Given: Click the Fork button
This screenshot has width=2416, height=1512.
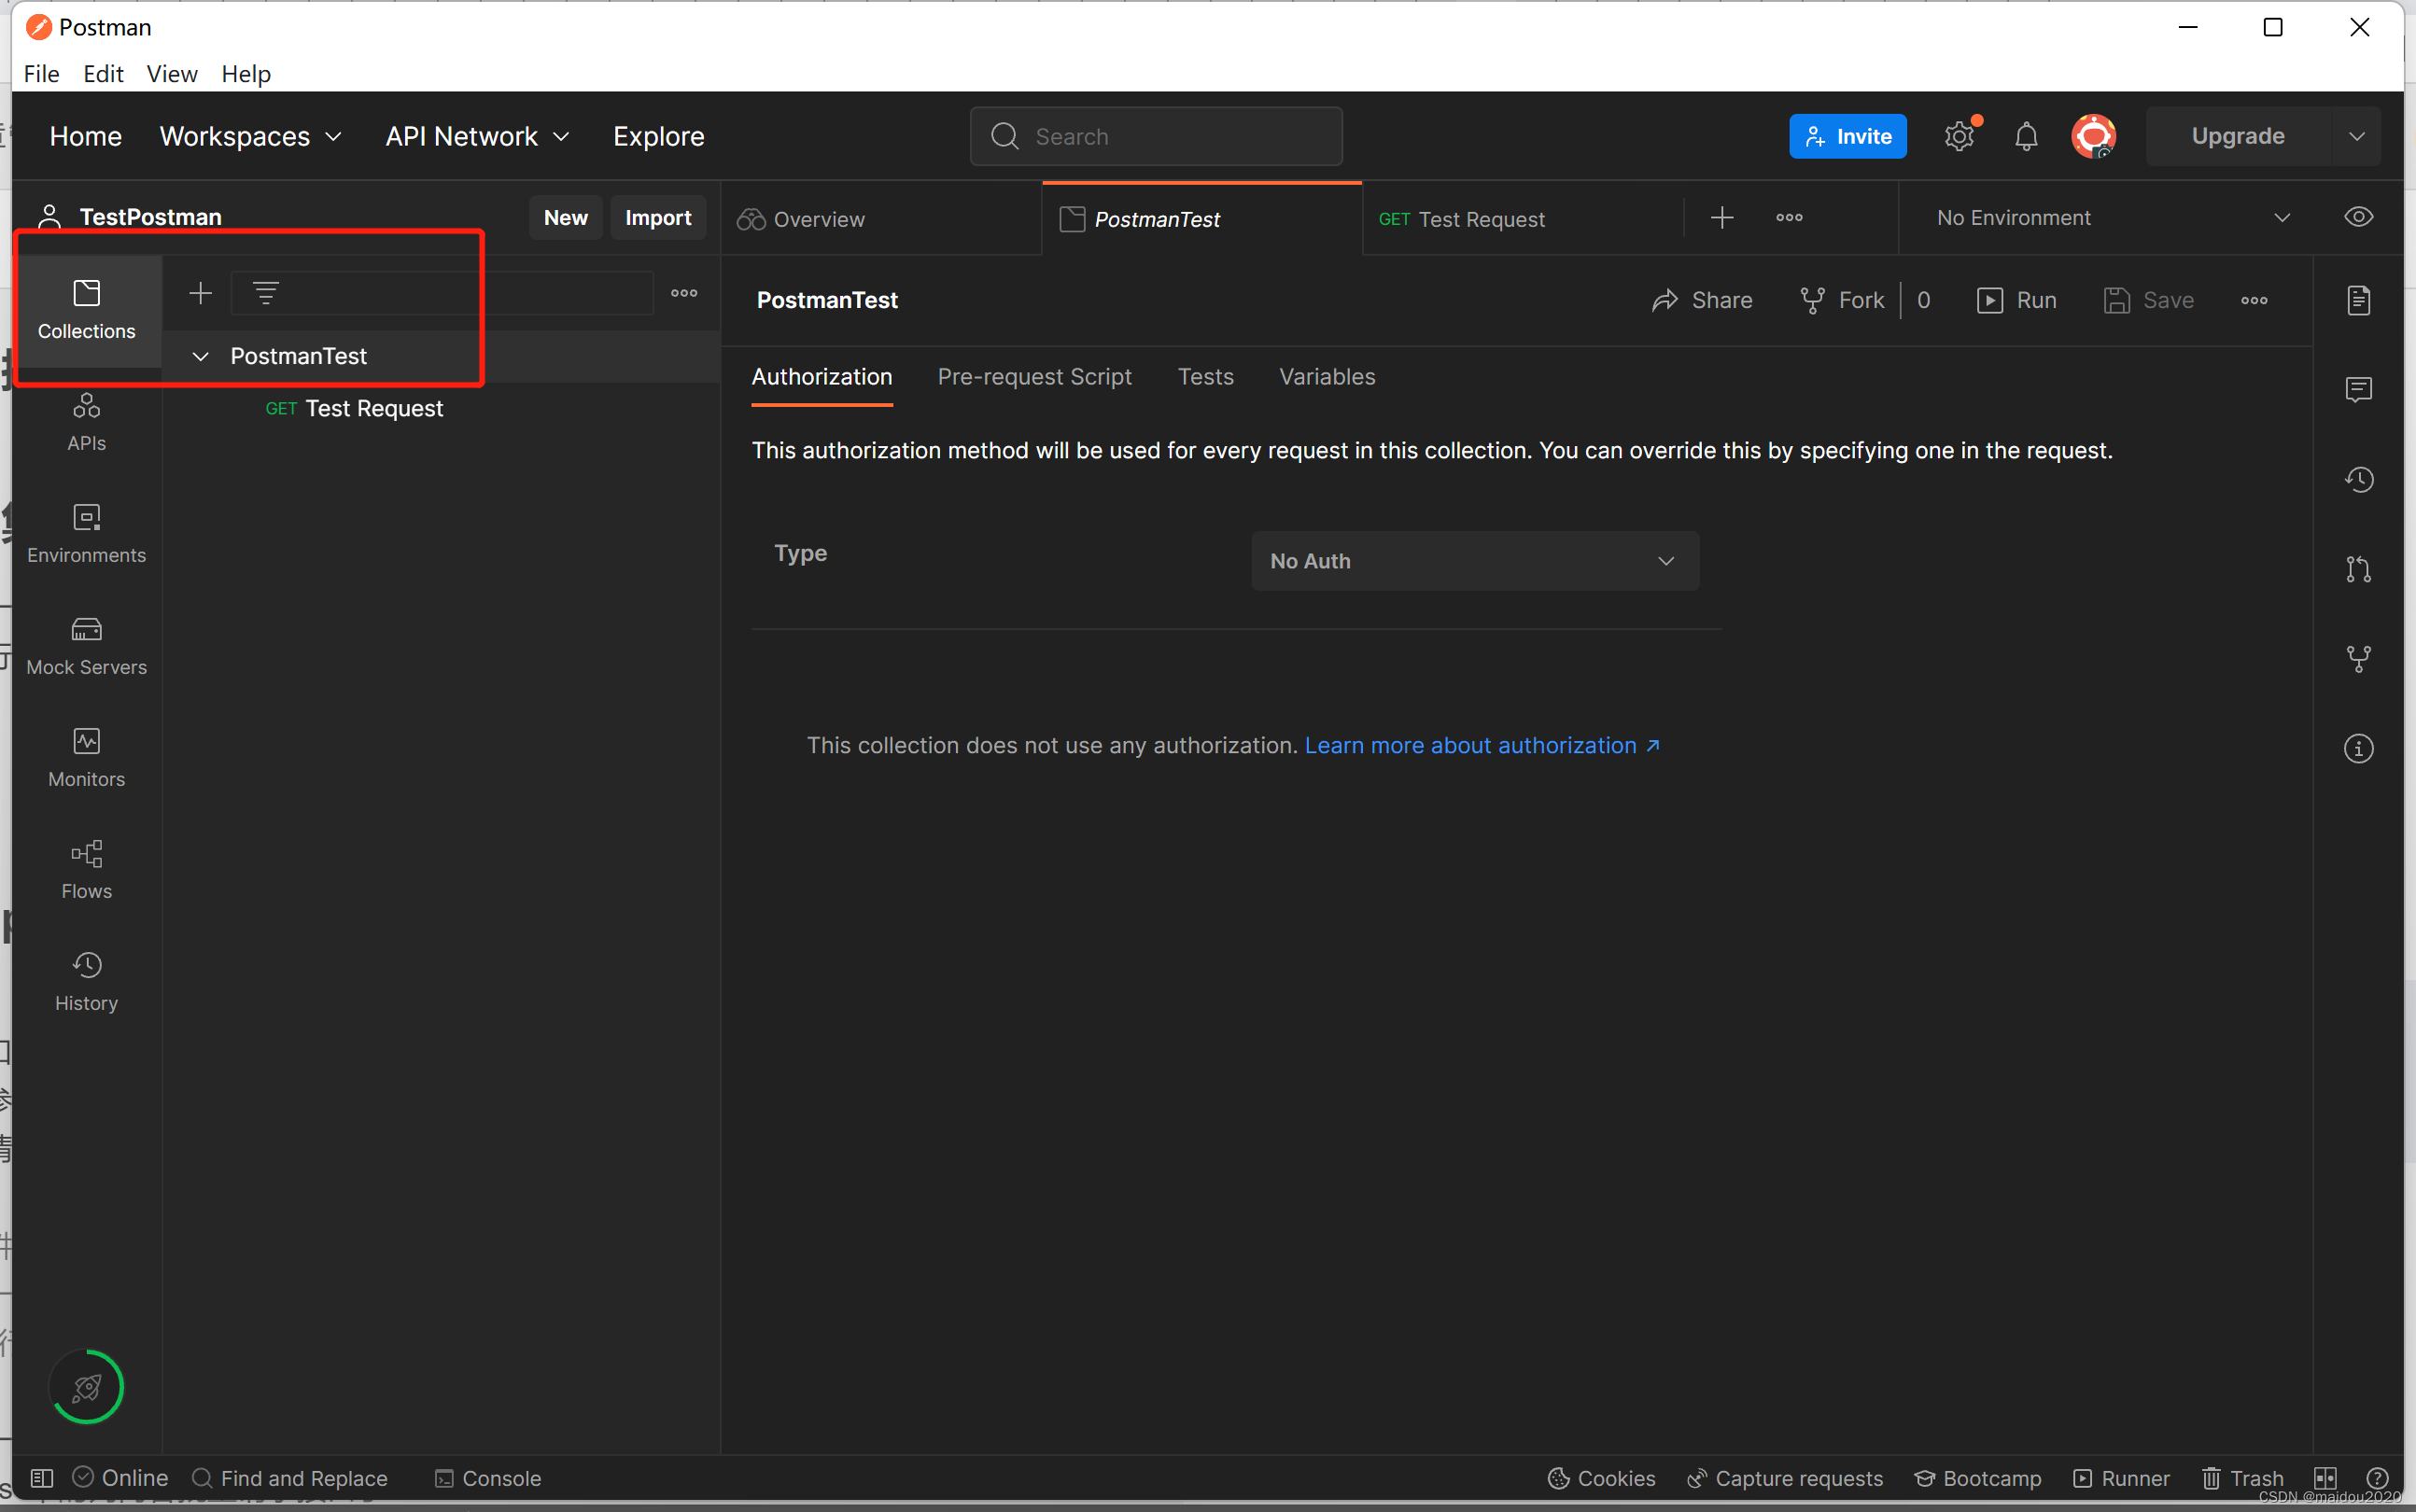Looking at the screenshot, I should pyautogui.click(x=1841, y=300).
